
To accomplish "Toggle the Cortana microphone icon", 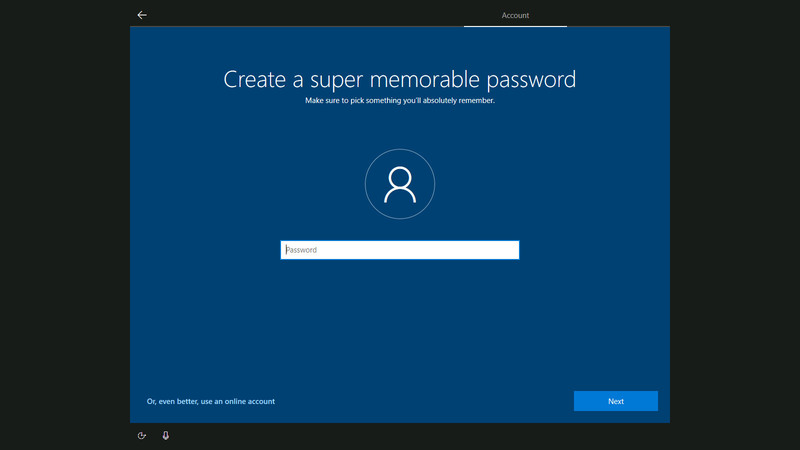I will coord(166,436).
